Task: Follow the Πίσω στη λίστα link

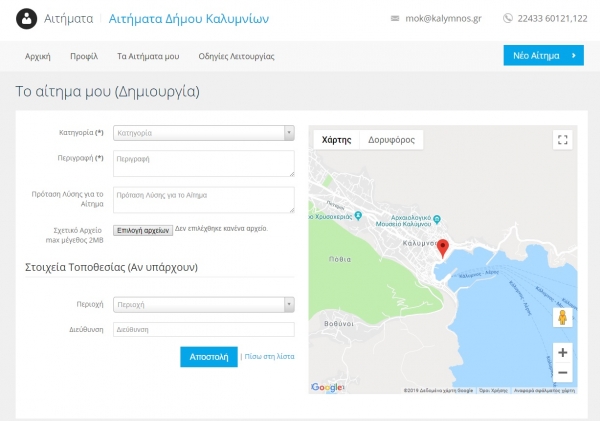Action: coord(269,356)
